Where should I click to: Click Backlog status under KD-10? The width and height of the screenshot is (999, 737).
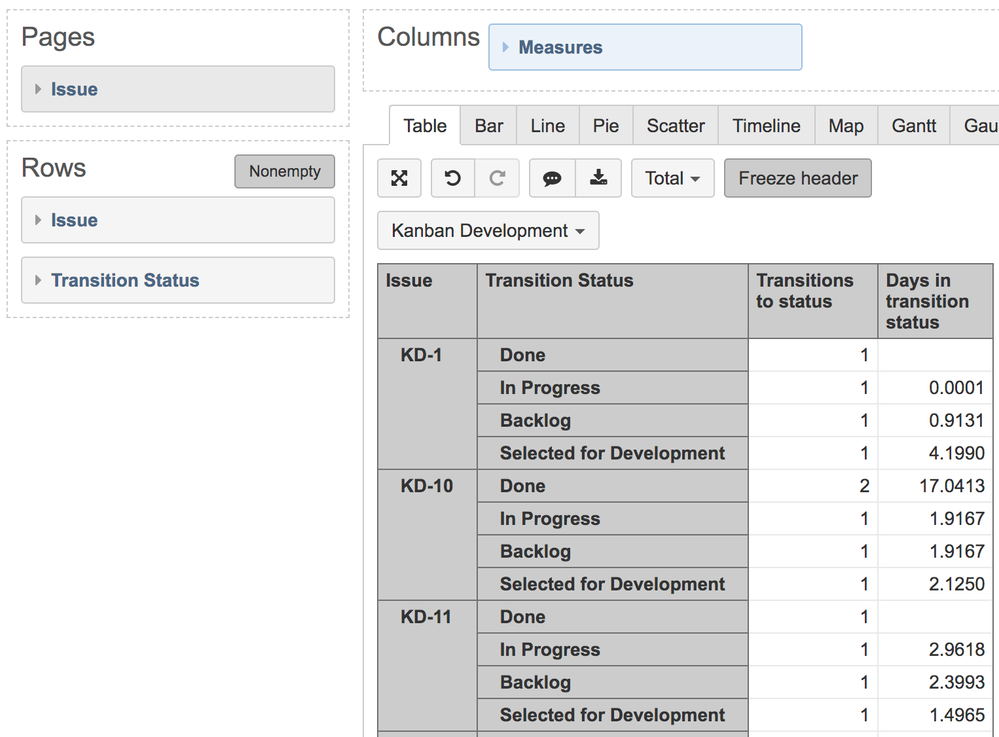tap(612, 551)
